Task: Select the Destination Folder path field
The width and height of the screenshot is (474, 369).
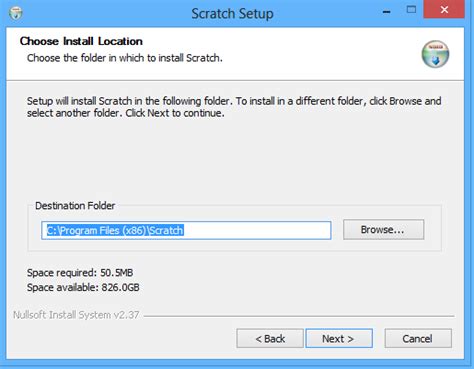Action: point(186,230)
